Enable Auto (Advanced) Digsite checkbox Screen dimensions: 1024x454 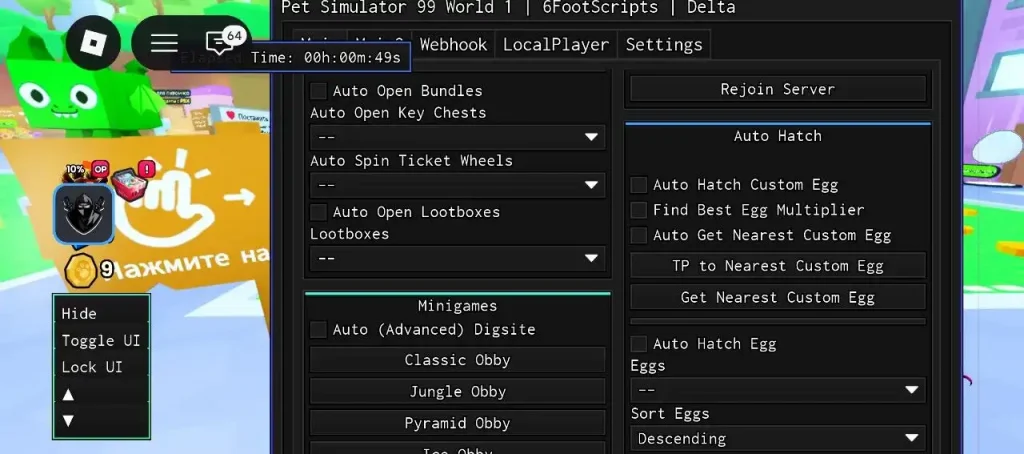(x=319, y=329)
